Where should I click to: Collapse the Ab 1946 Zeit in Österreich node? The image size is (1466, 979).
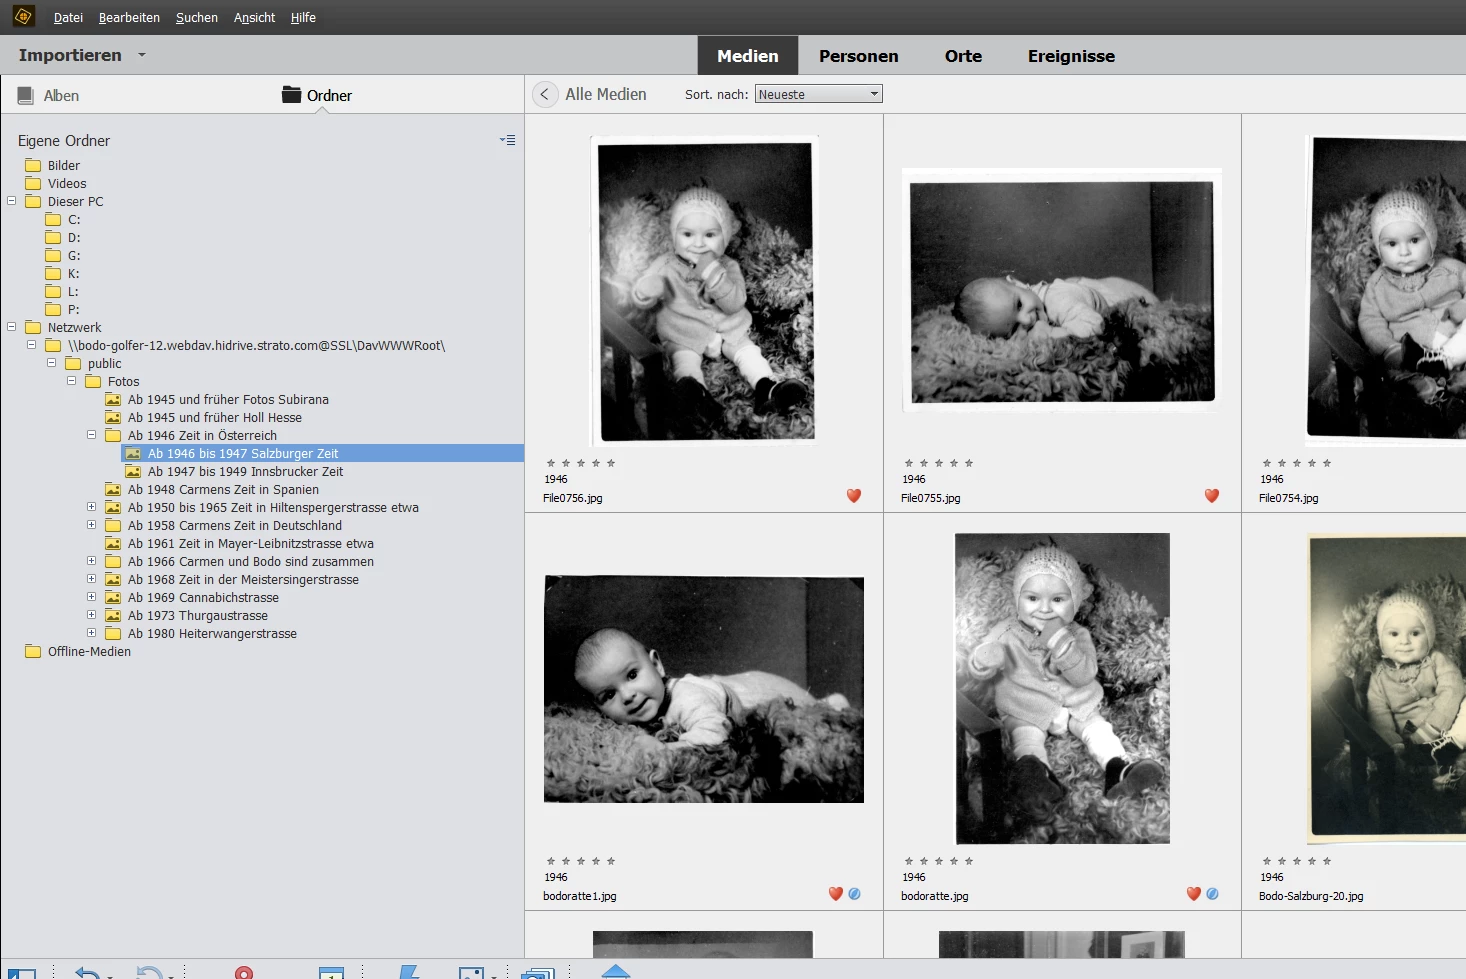pyautogui.click(x=91, y=435)
